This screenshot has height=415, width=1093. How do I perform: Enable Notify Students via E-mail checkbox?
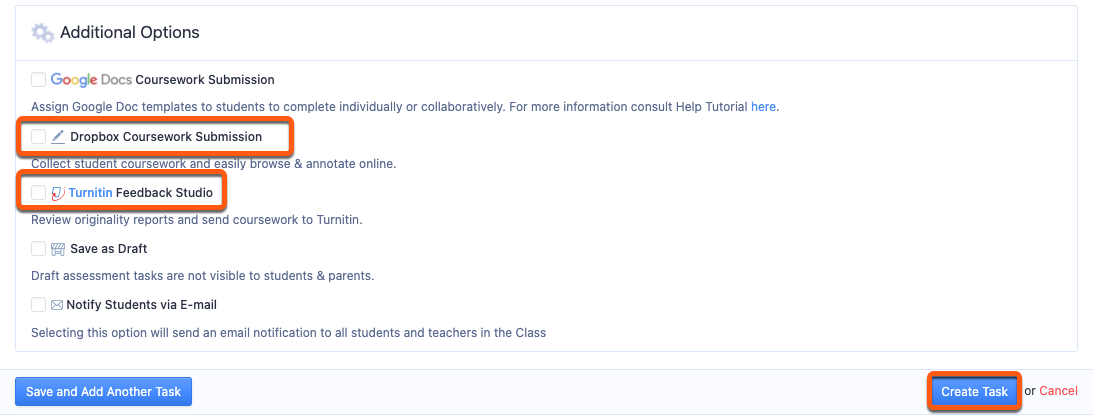click(x=38, y=305)
